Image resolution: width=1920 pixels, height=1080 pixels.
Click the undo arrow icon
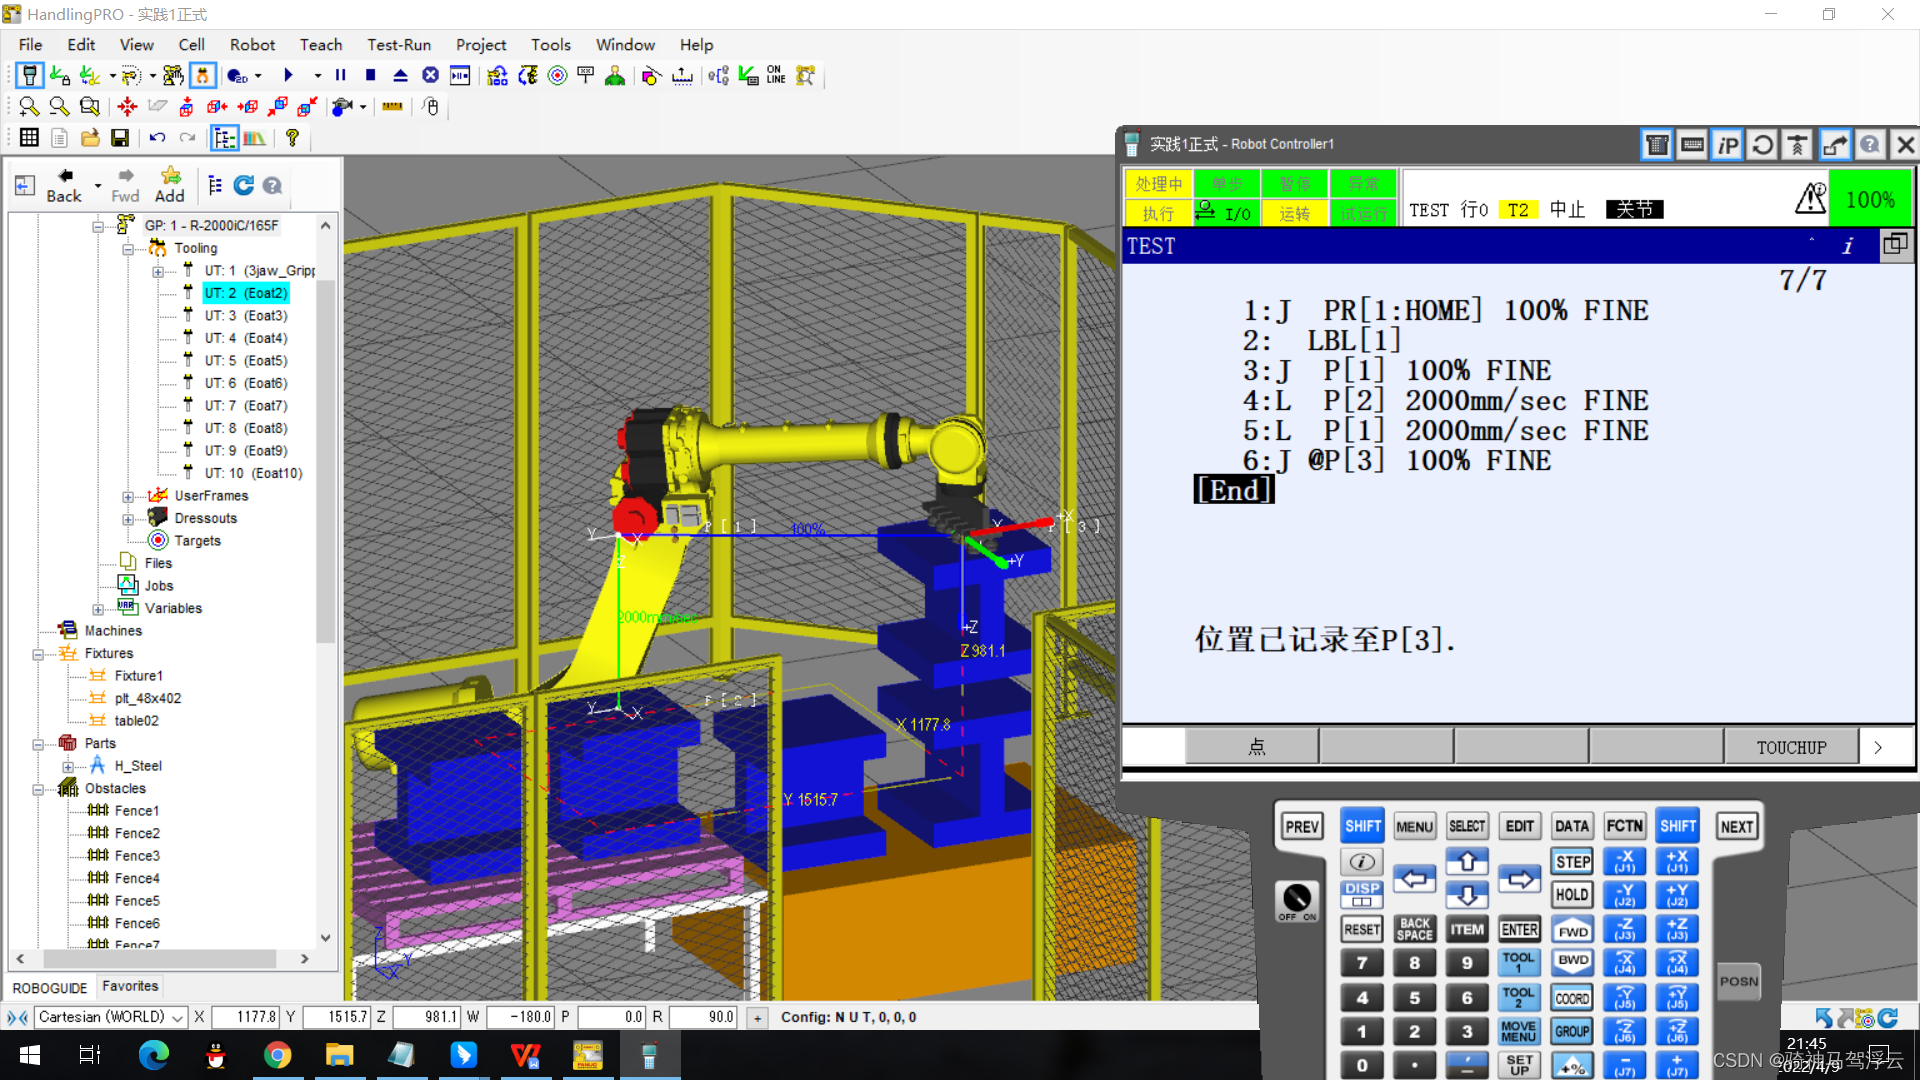point(157,138)
